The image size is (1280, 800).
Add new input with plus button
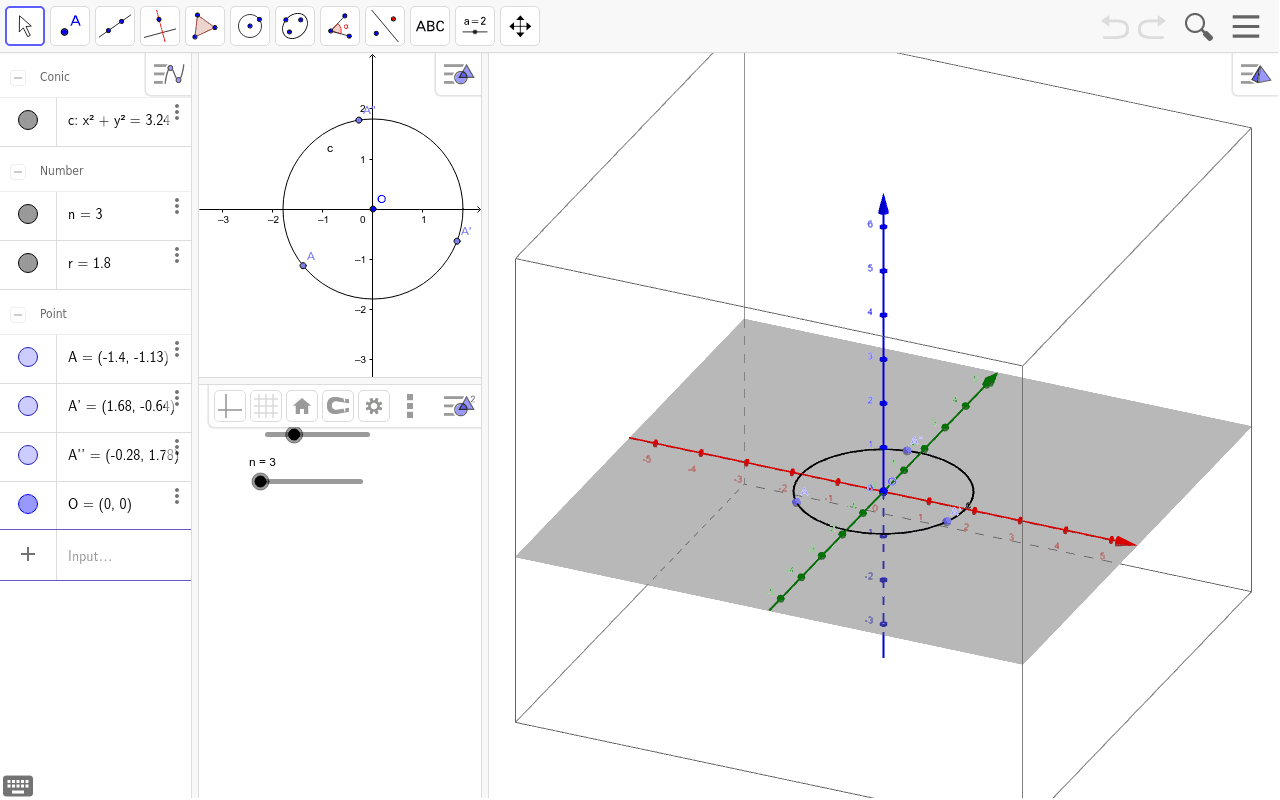[x=28, y=555]
